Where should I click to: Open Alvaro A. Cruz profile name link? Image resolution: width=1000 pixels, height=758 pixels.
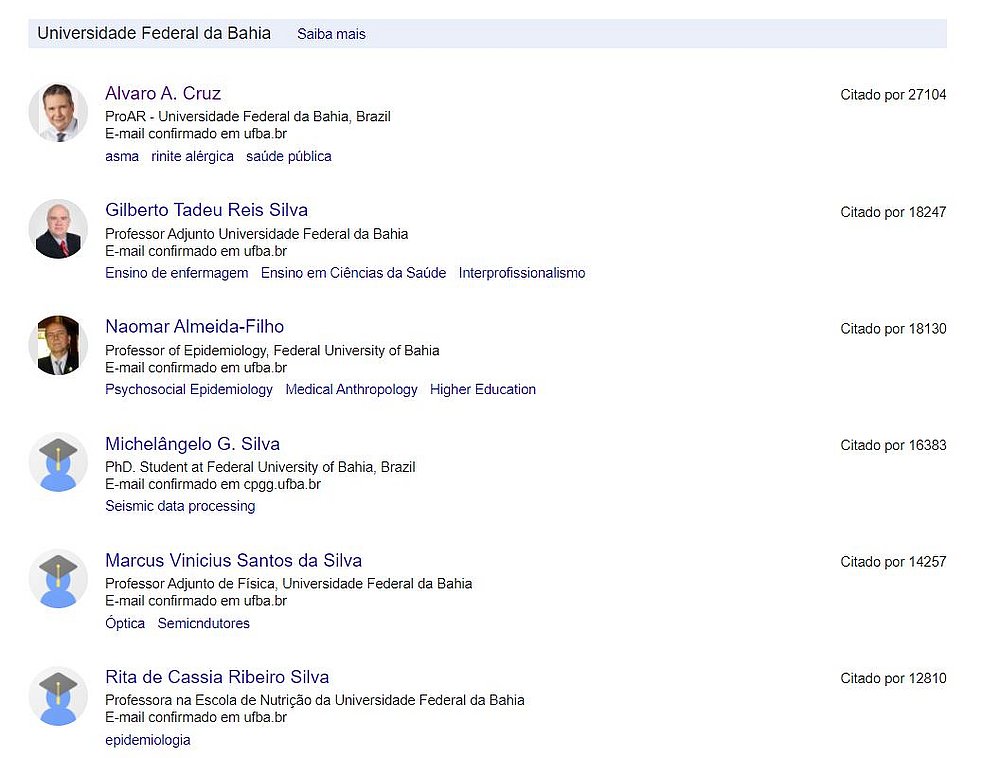coord(163,93)
